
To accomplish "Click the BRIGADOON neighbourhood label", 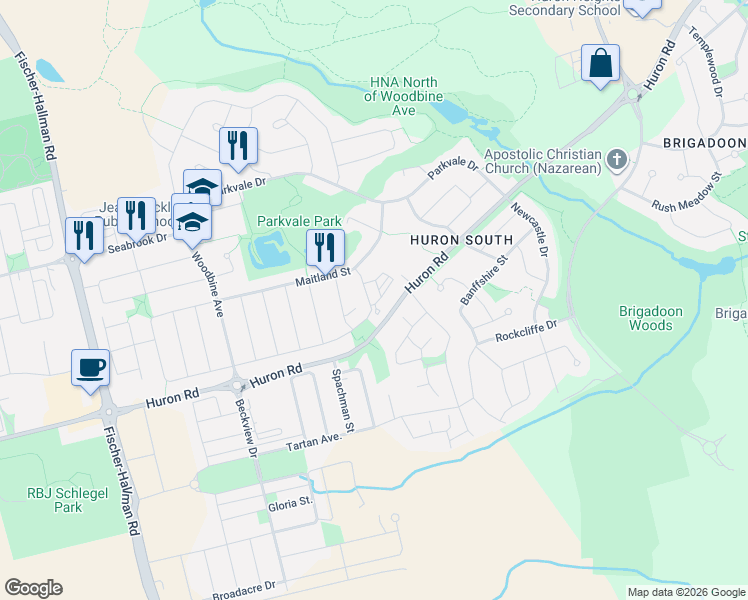I will [705, 143].
